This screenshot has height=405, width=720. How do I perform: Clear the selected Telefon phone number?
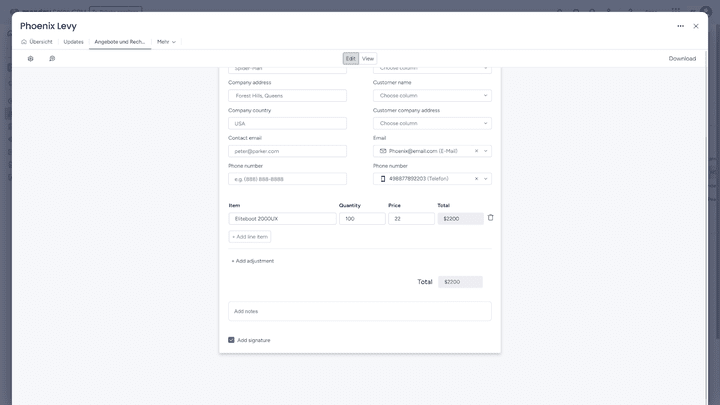click(x=476, y=179)
